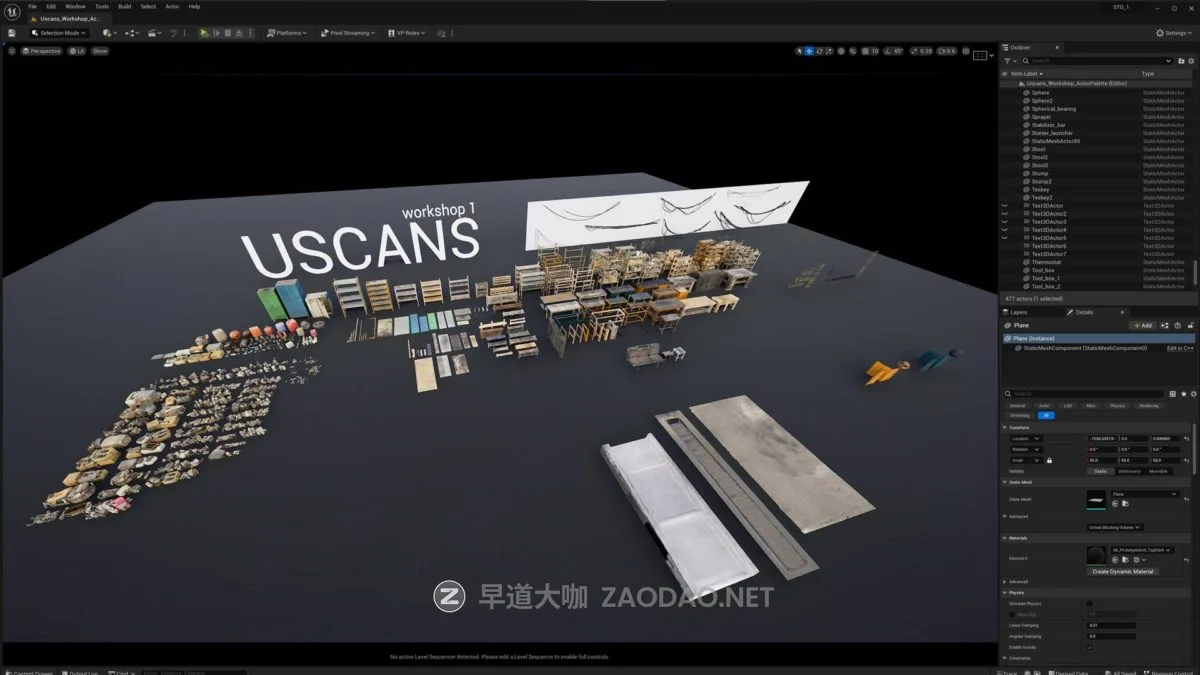Click the green Play button in toolbar

point(204,33)
